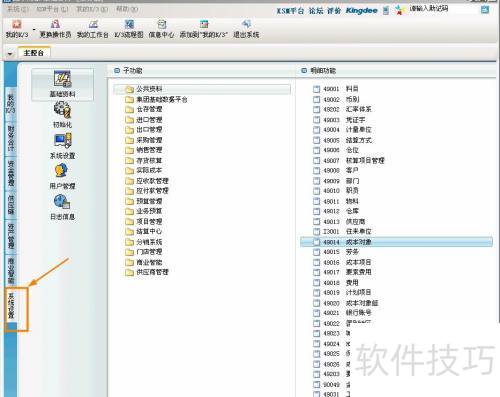Open the K/3流程图 toolbar icon
This screenshot has width=500, height=397.
[x=129, y=24]
